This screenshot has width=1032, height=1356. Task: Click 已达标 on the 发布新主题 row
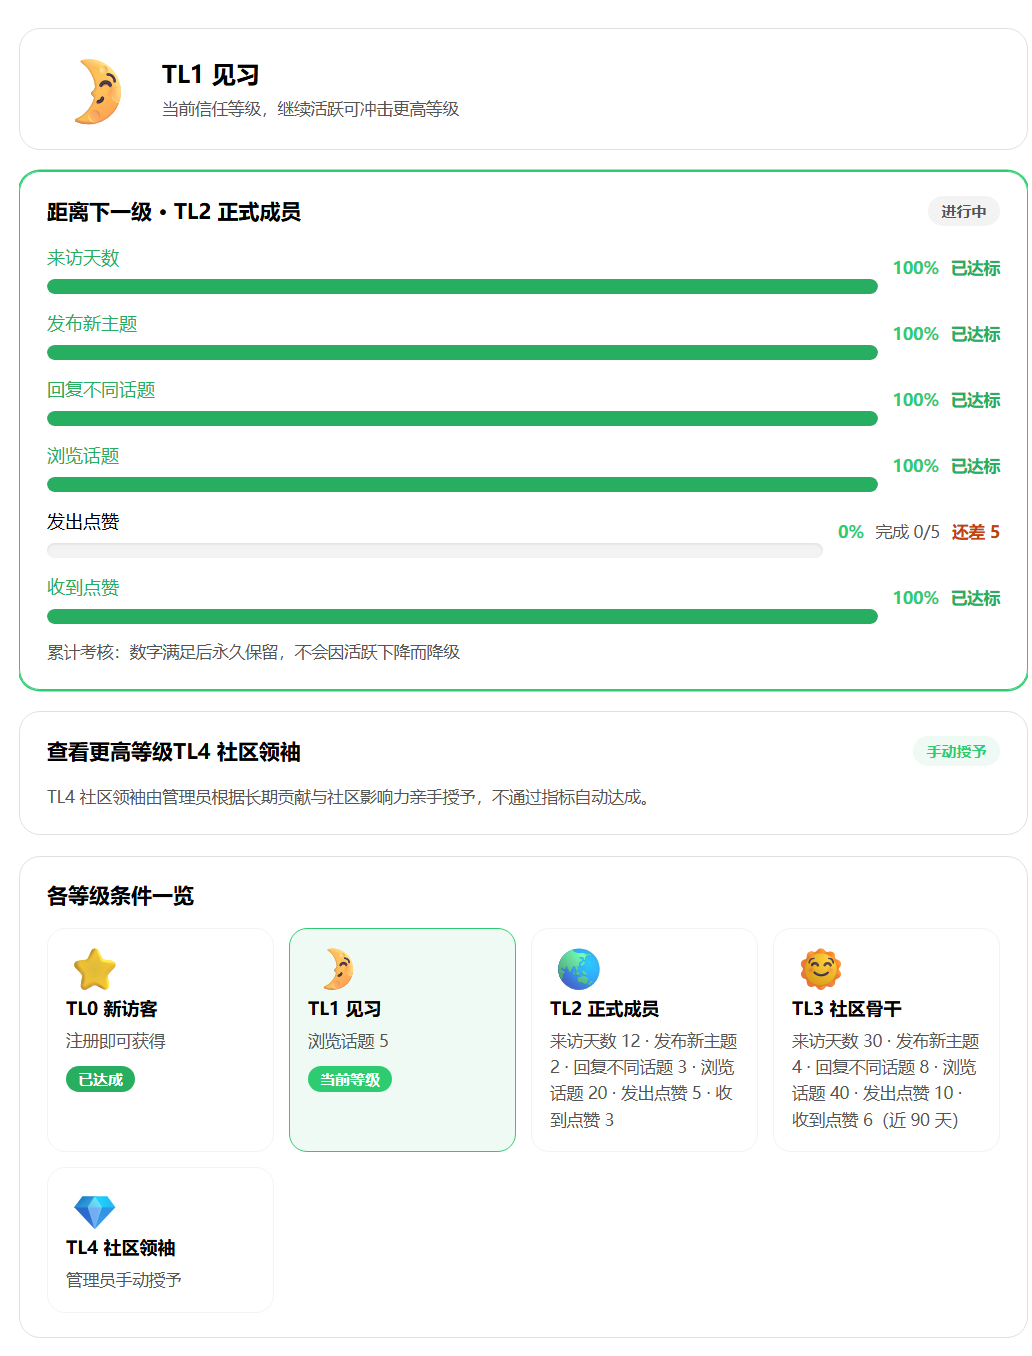[x=976, y=334]
